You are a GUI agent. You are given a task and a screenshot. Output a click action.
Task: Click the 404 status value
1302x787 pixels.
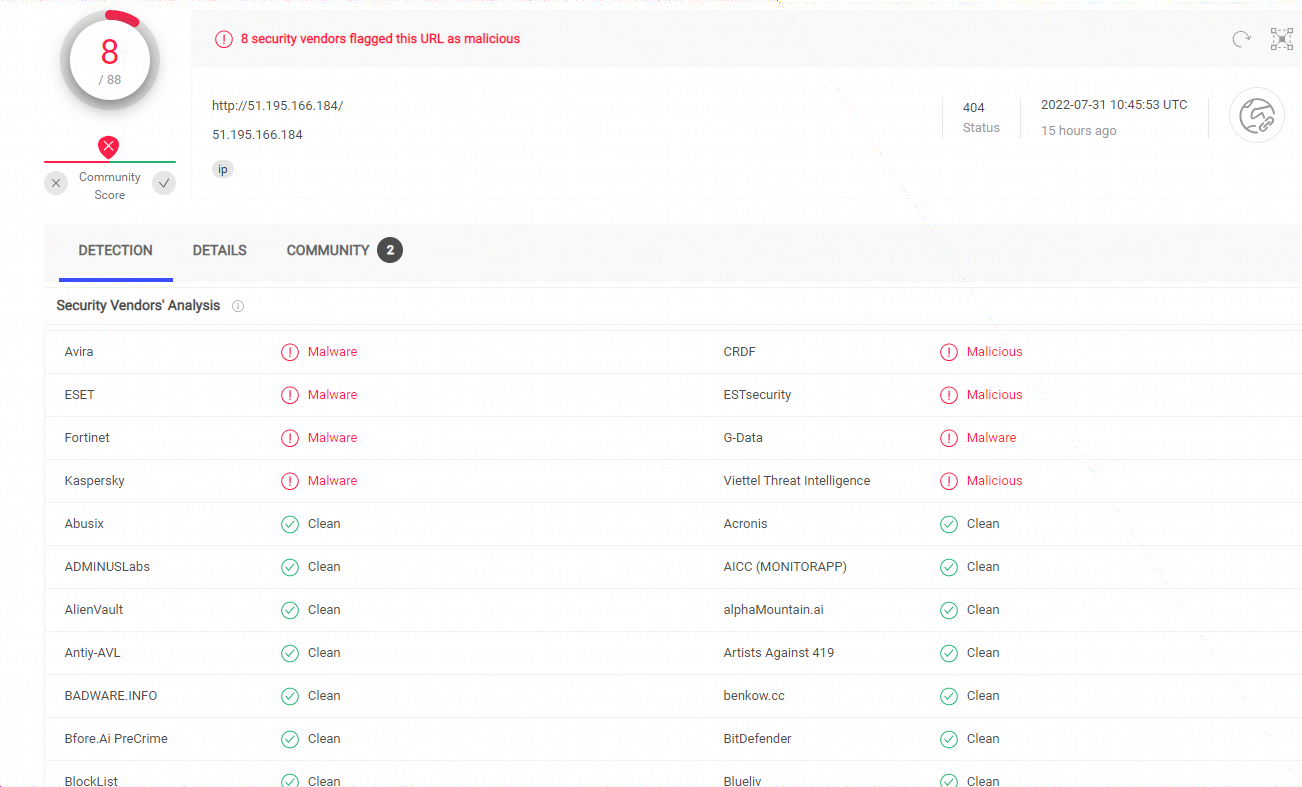[x=974, y=107]
